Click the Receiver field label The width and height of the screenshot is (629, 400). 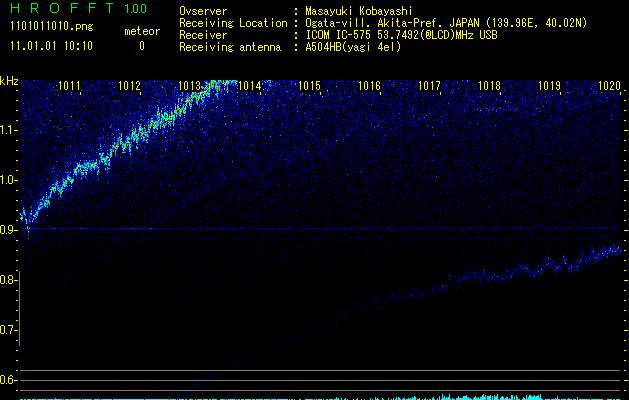pos(203,35)
